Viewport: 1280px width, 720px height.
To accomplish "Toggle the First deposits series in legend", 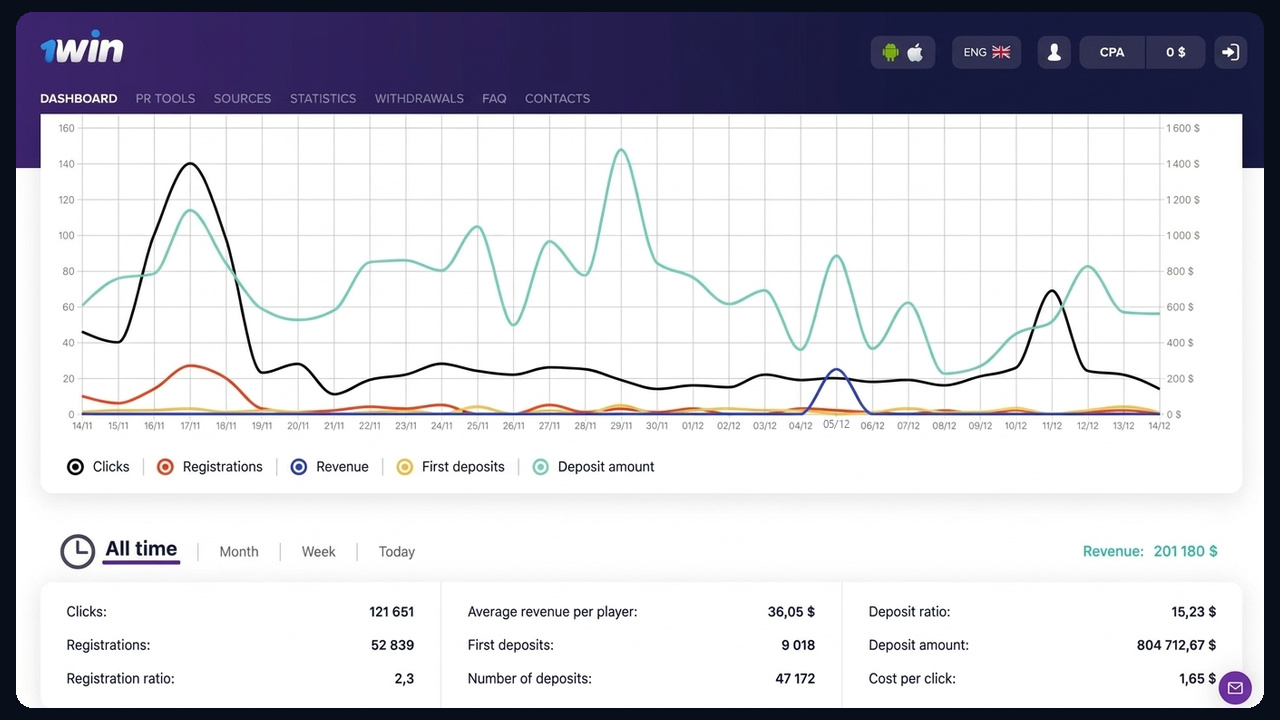I will (450, 467).
